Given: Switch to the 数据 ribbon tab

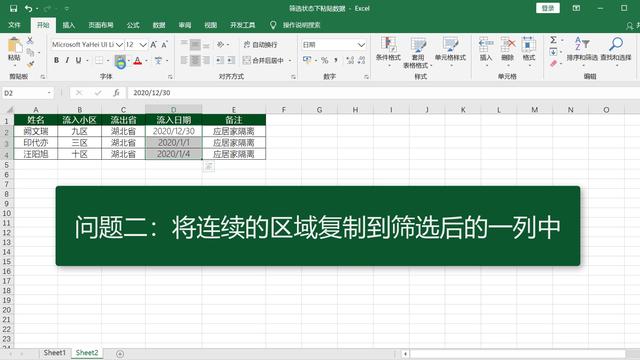Looking at the screenshot, I should 159,25.
